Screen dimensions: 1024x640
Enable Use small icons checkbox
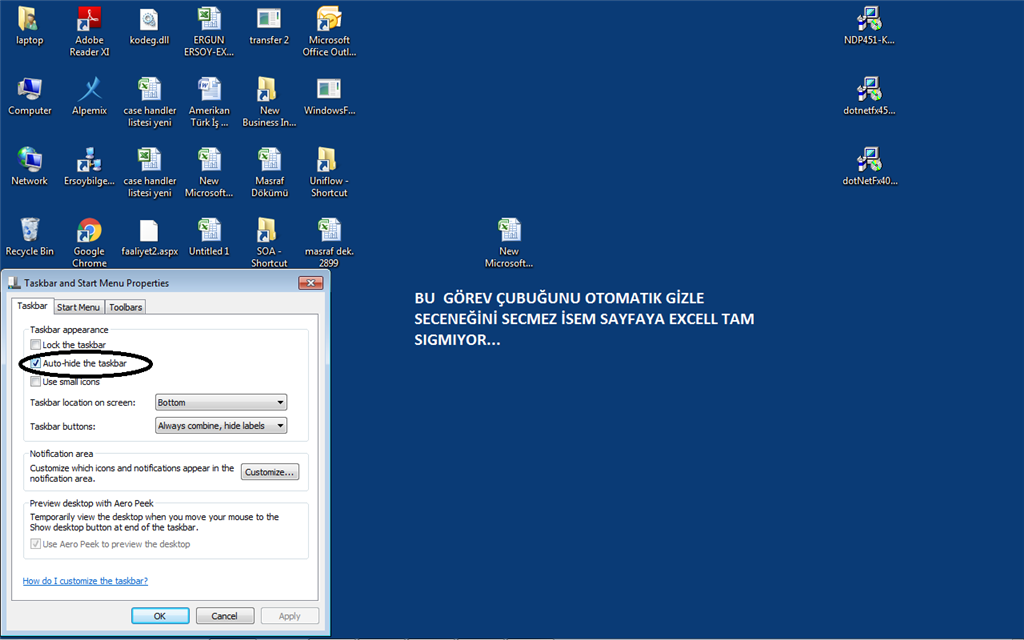[x=35, y=381]
